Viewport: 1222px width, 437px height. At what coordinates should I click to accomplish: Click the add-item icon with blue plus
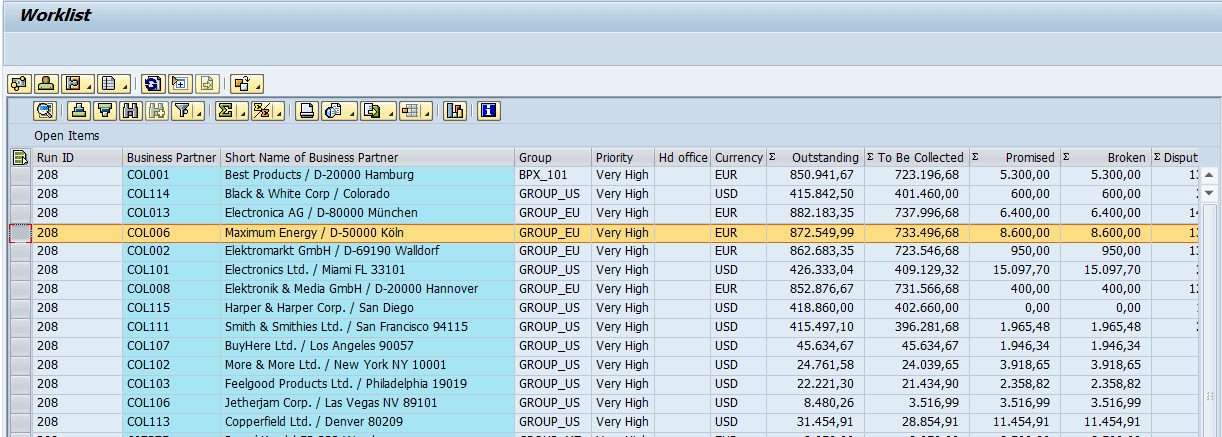180,84
